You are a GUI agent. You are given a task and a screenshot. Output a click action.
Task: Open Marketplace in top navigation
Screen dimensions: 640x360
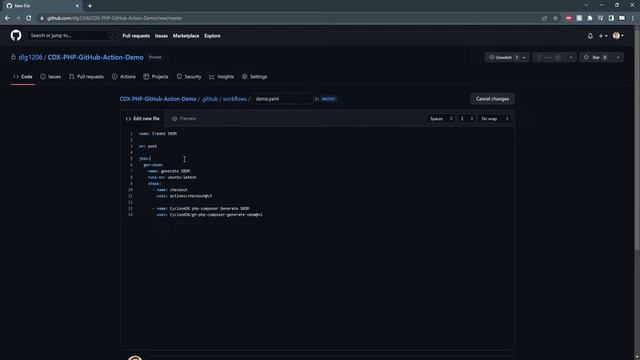pyautogui.click(x=186, y=36)
